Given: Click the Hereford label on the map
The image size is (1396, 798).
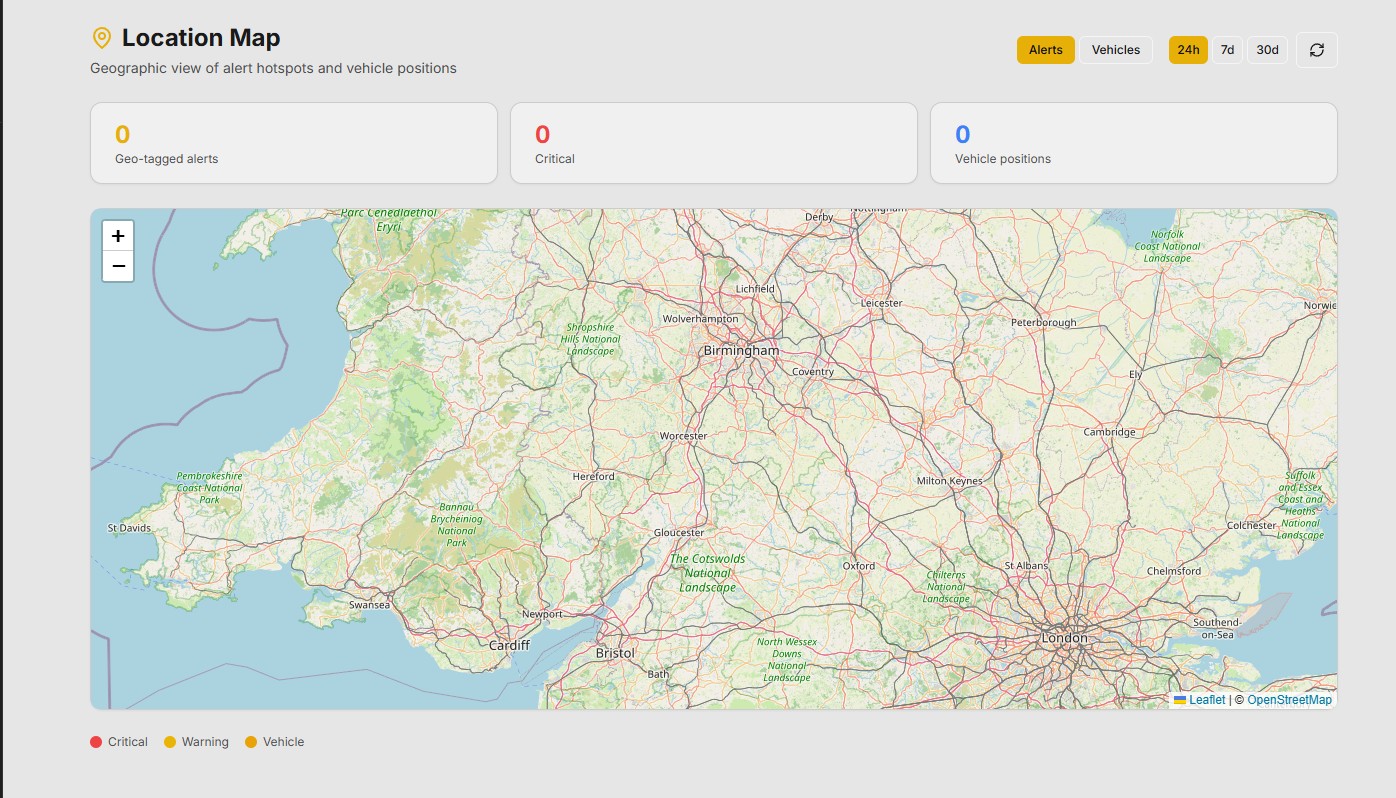Looking at the screenshot, I should [594, 476].
